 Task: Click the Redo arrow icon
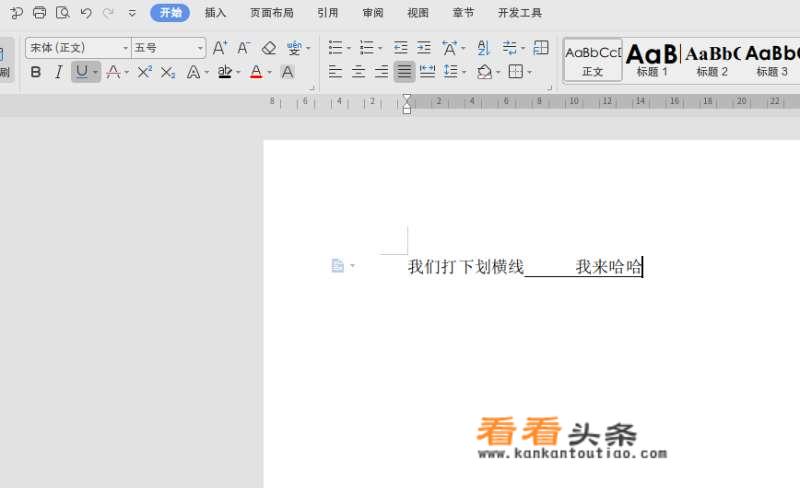pyautogui.click(x=108, y=13)
